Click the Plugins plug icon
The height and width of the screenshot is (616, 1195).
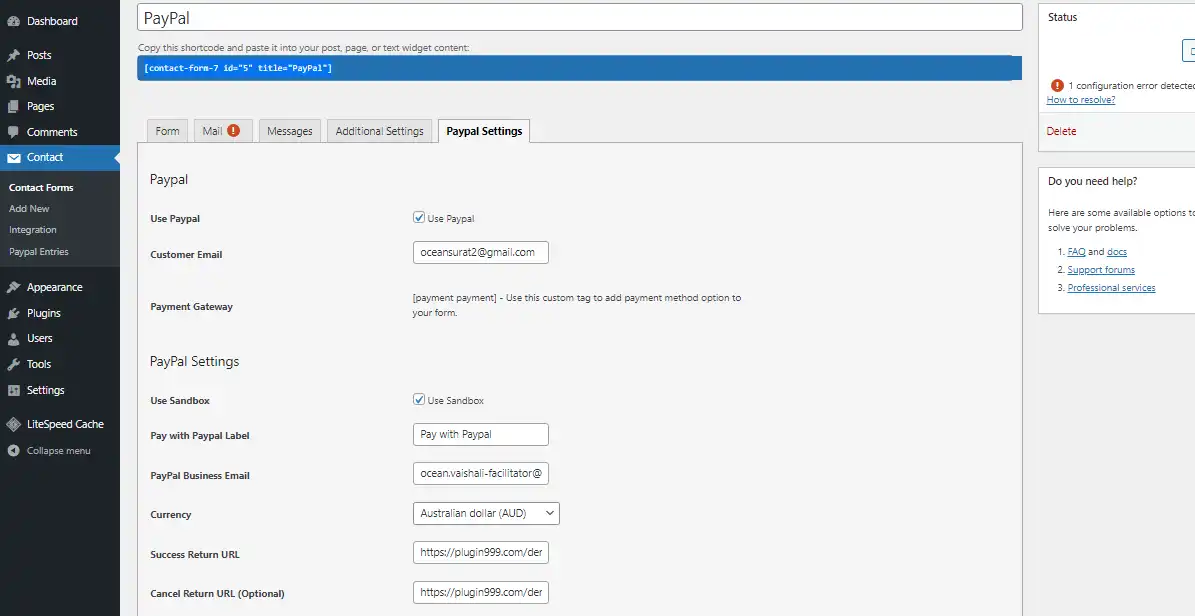[13, 313]
